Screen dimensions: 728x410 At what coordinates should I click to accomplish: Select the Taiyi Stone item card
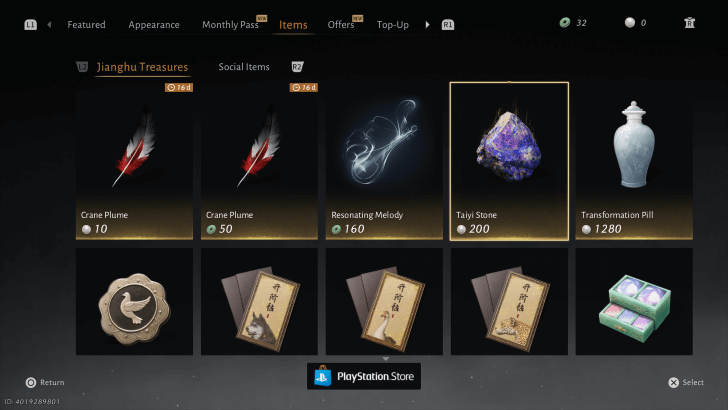[509, 161]
